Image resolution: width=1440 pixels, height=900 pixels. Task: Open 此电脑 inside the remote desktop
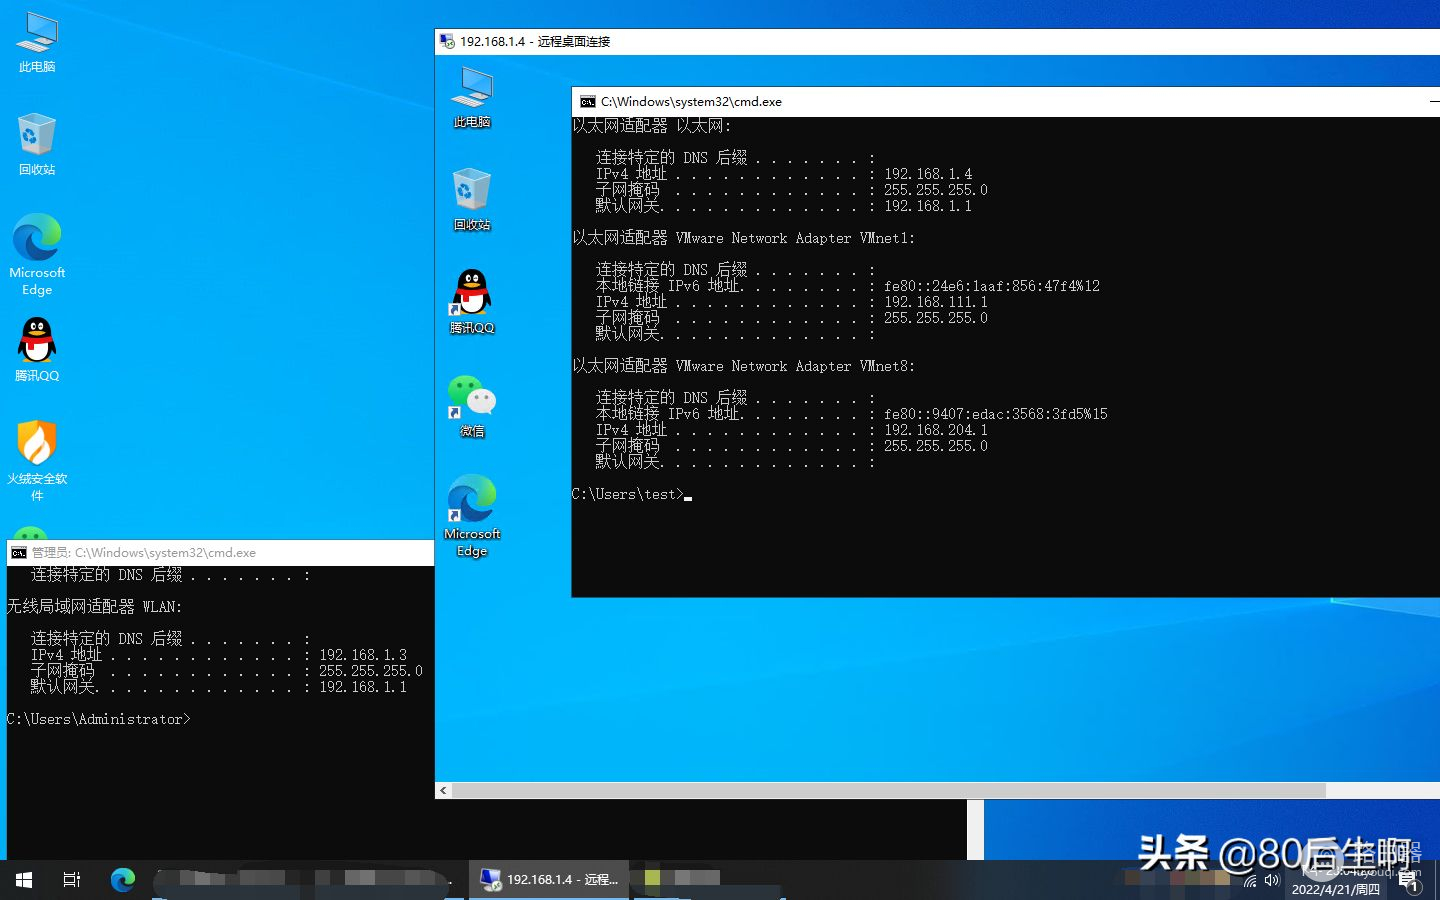(472, 97)
